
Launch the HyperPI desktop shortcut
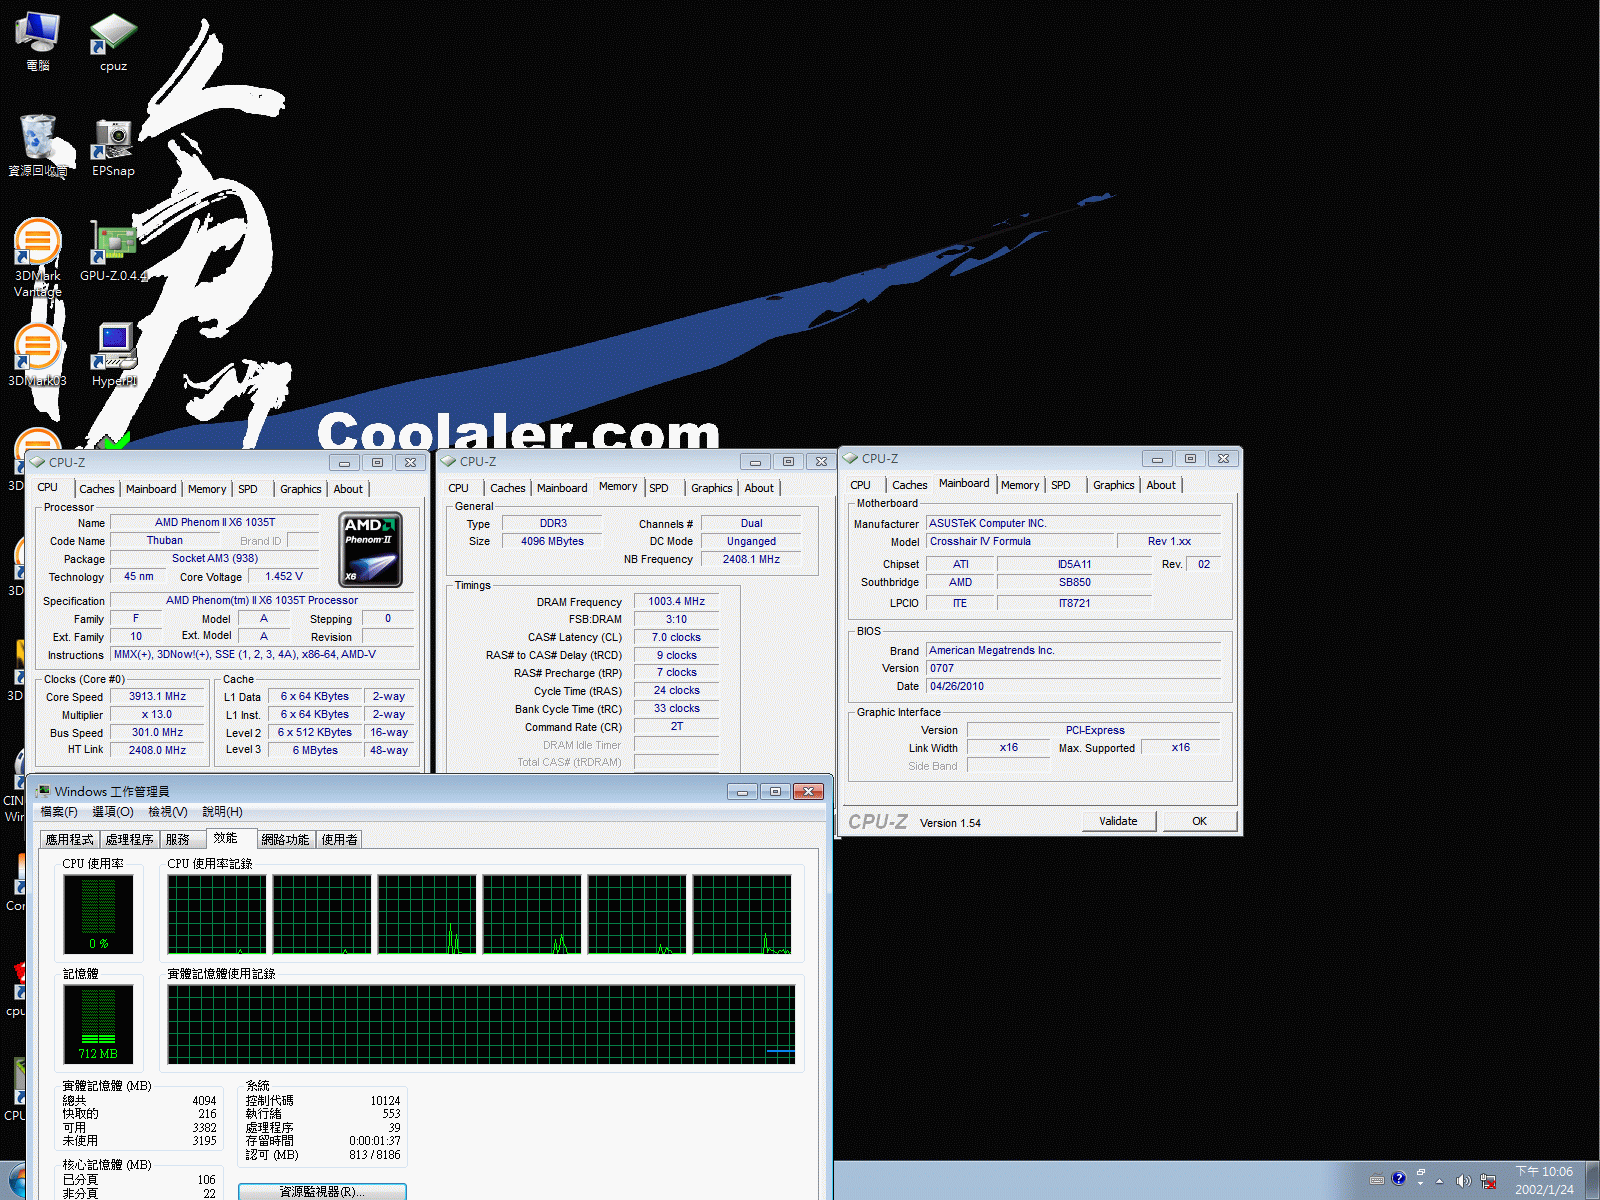tap(113, 355)
